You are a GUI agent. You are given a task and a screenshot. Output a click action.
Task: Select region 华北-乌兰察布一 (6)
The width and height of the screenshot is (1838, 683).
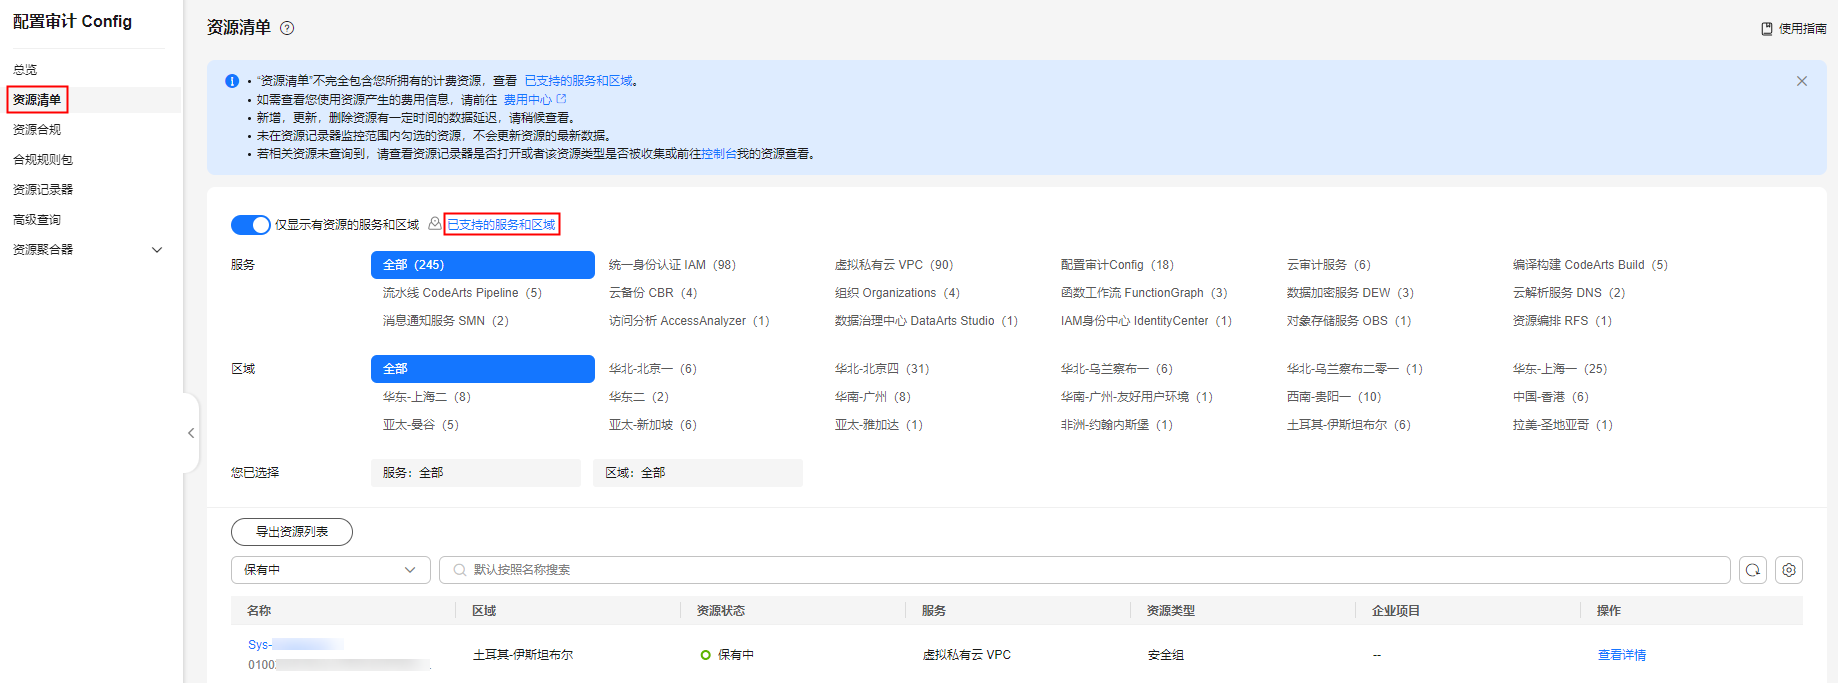tap(1117, 369)
